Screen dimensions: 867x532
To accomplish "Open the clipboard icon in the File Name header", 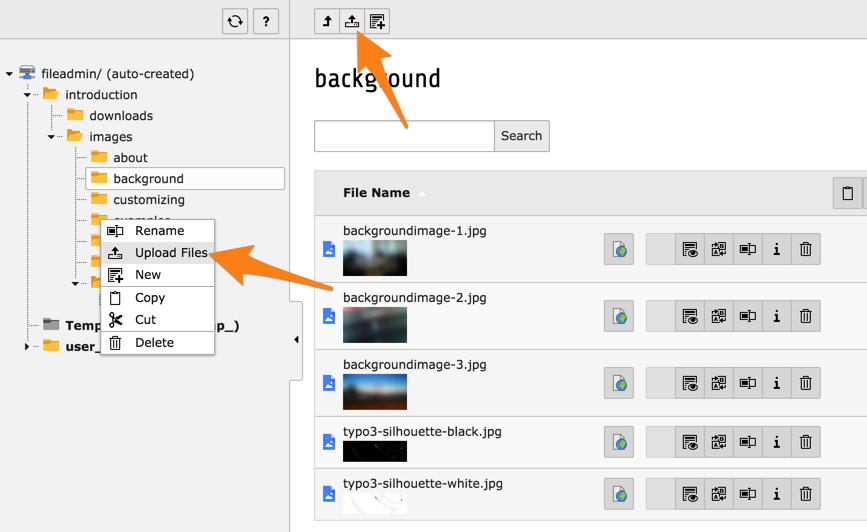I will point(848,193).
